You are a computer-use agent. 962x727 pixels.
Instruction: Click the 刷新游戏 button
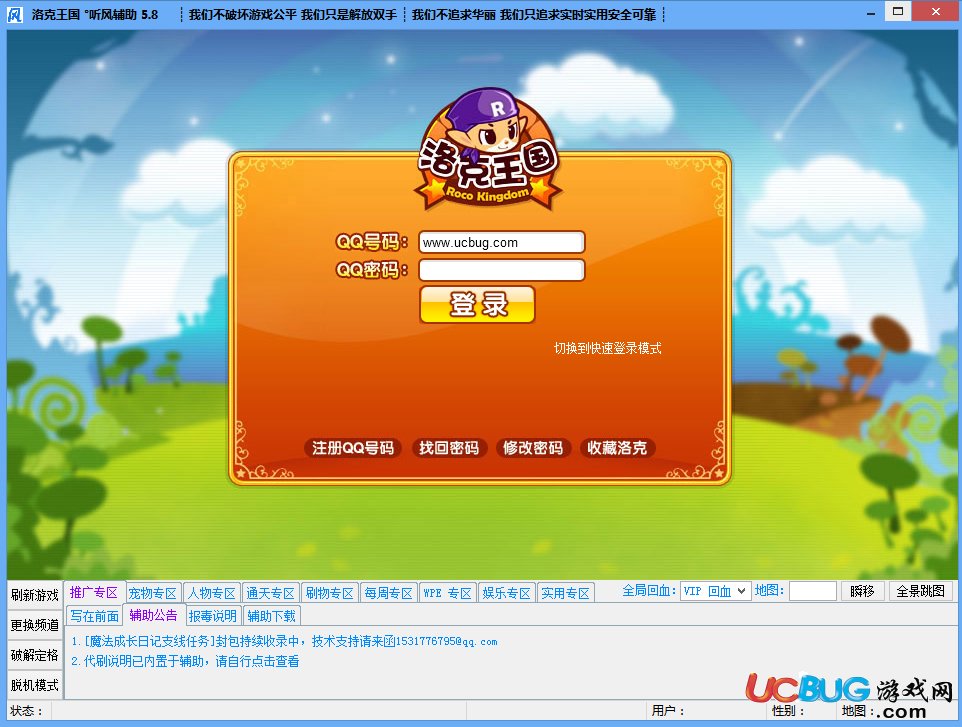click(35, 595)
